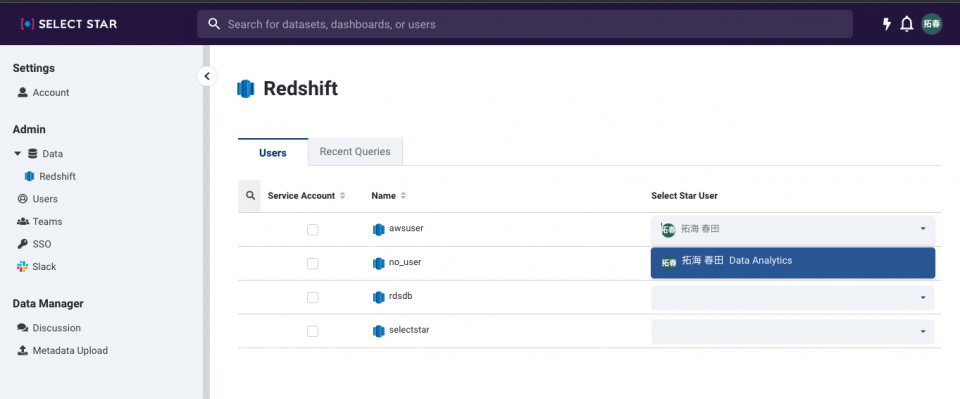
Task: Click the Redshift icon next to awsuser
Action: (x=378, y=229)
